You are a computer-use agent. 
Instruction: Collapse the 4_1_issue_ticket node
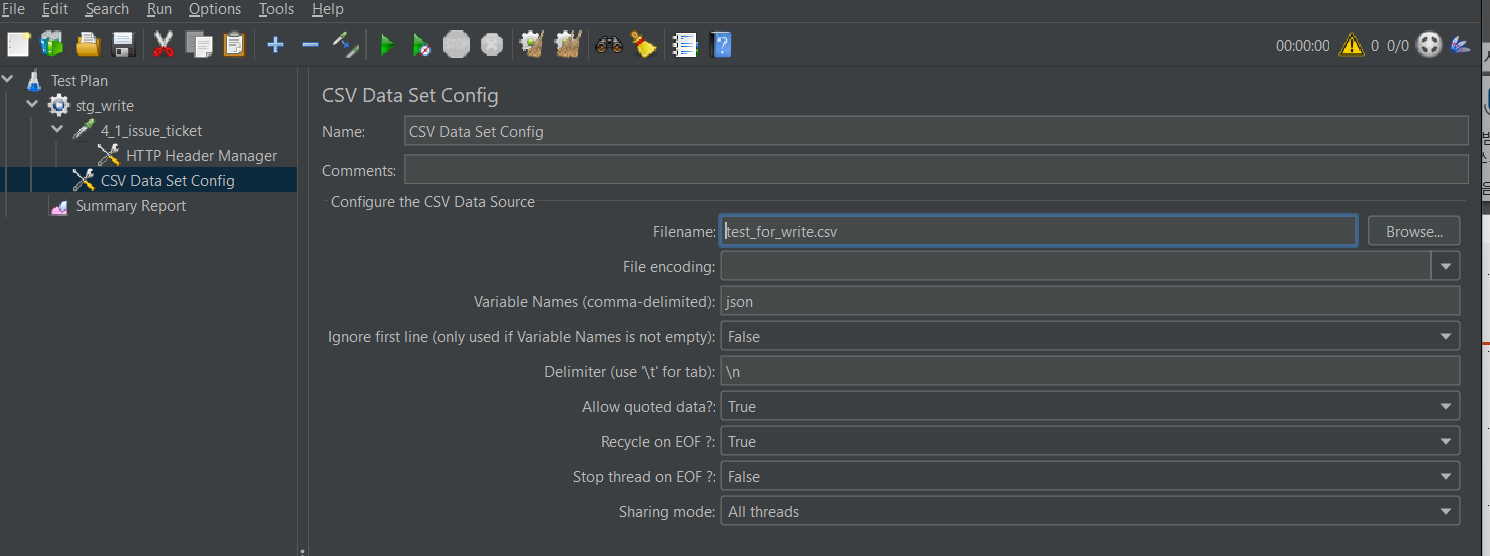coord(57,129)
